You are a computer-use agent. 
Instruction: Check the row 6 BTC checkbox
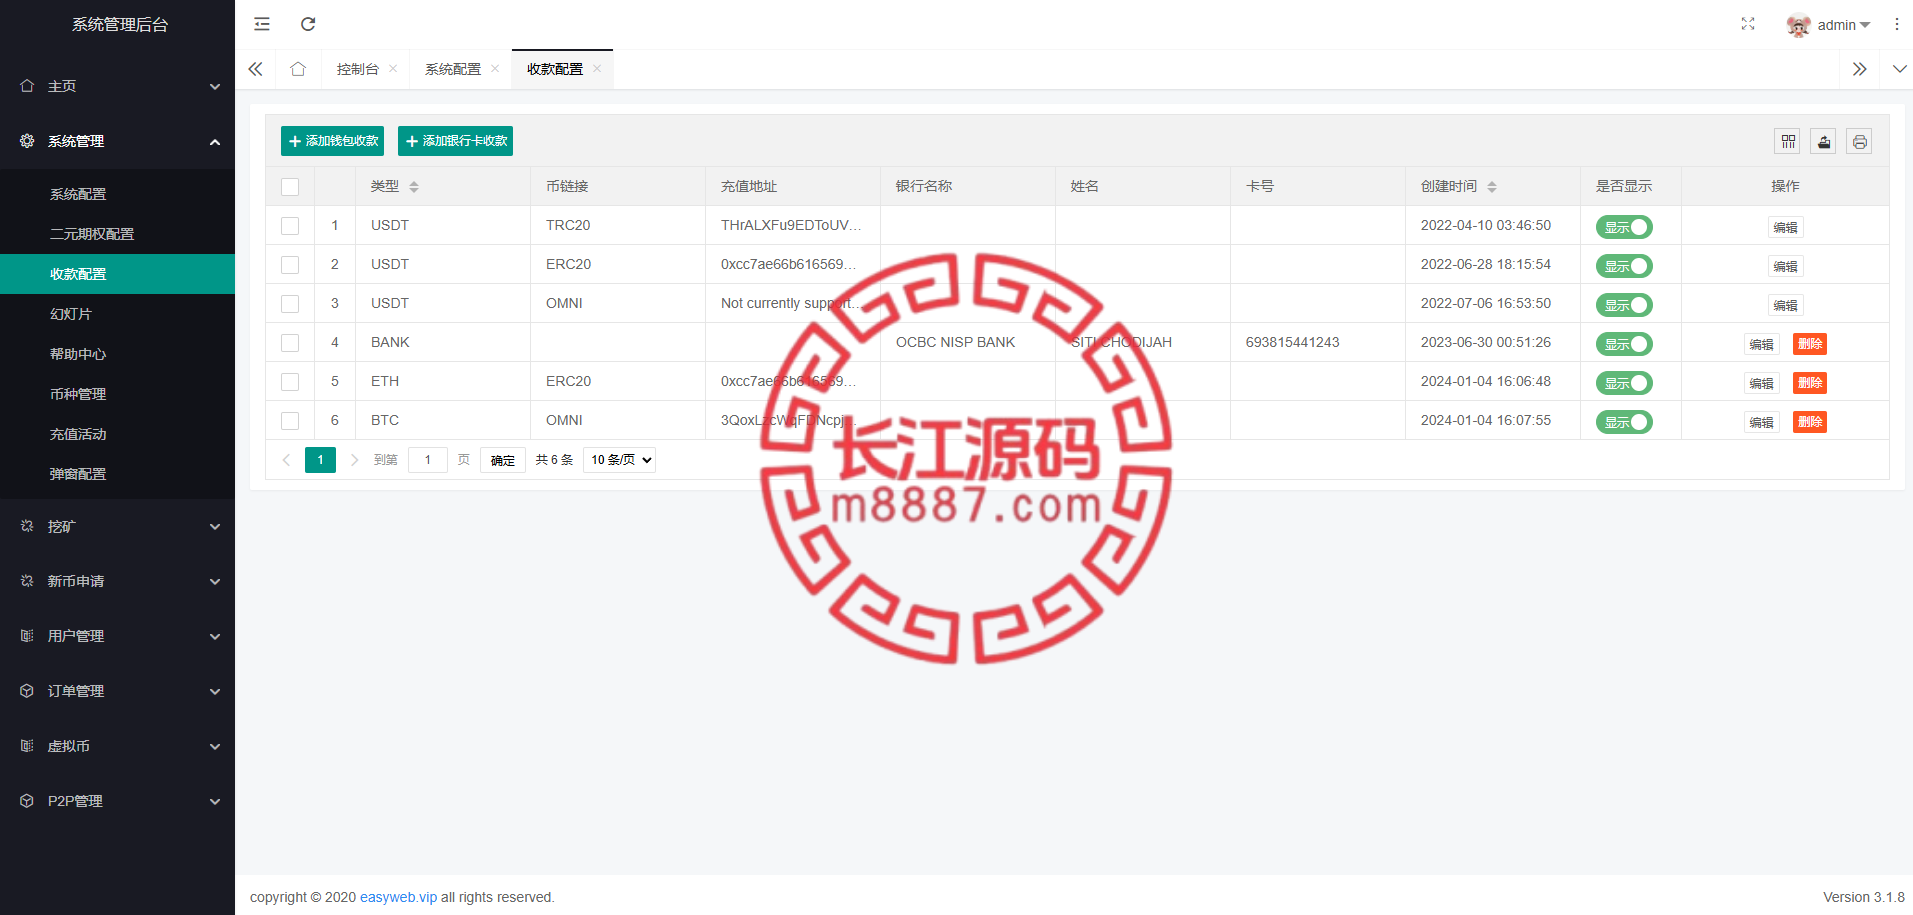pyautogui.click(x=290, y=421)
